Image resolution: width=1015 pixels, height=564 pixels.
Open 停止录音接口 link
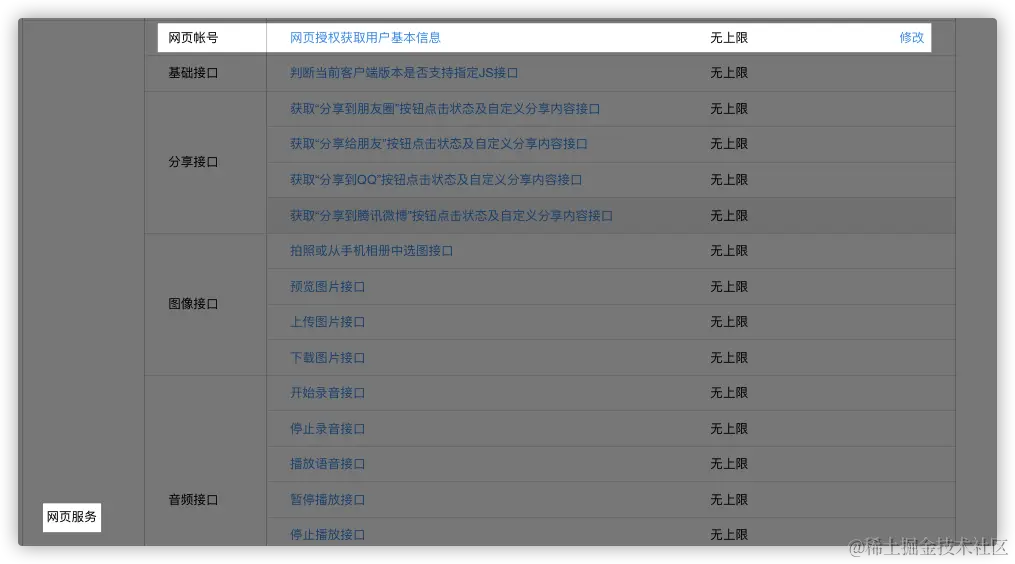coord(328,429)
